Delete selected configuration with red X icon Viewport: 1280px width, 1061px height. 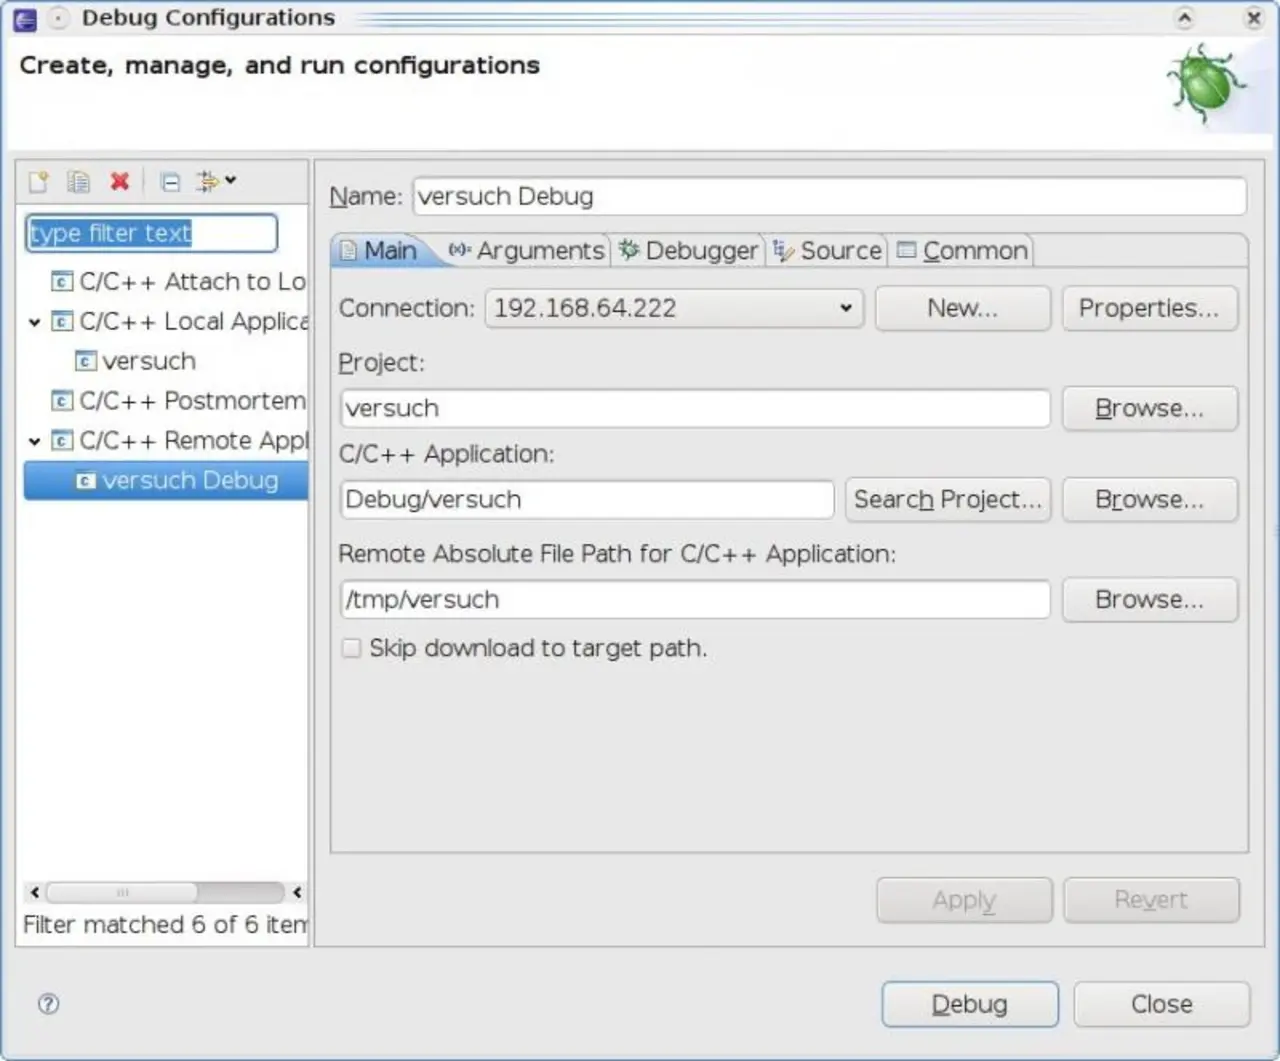pyautogui.click(x=120, y=181)
